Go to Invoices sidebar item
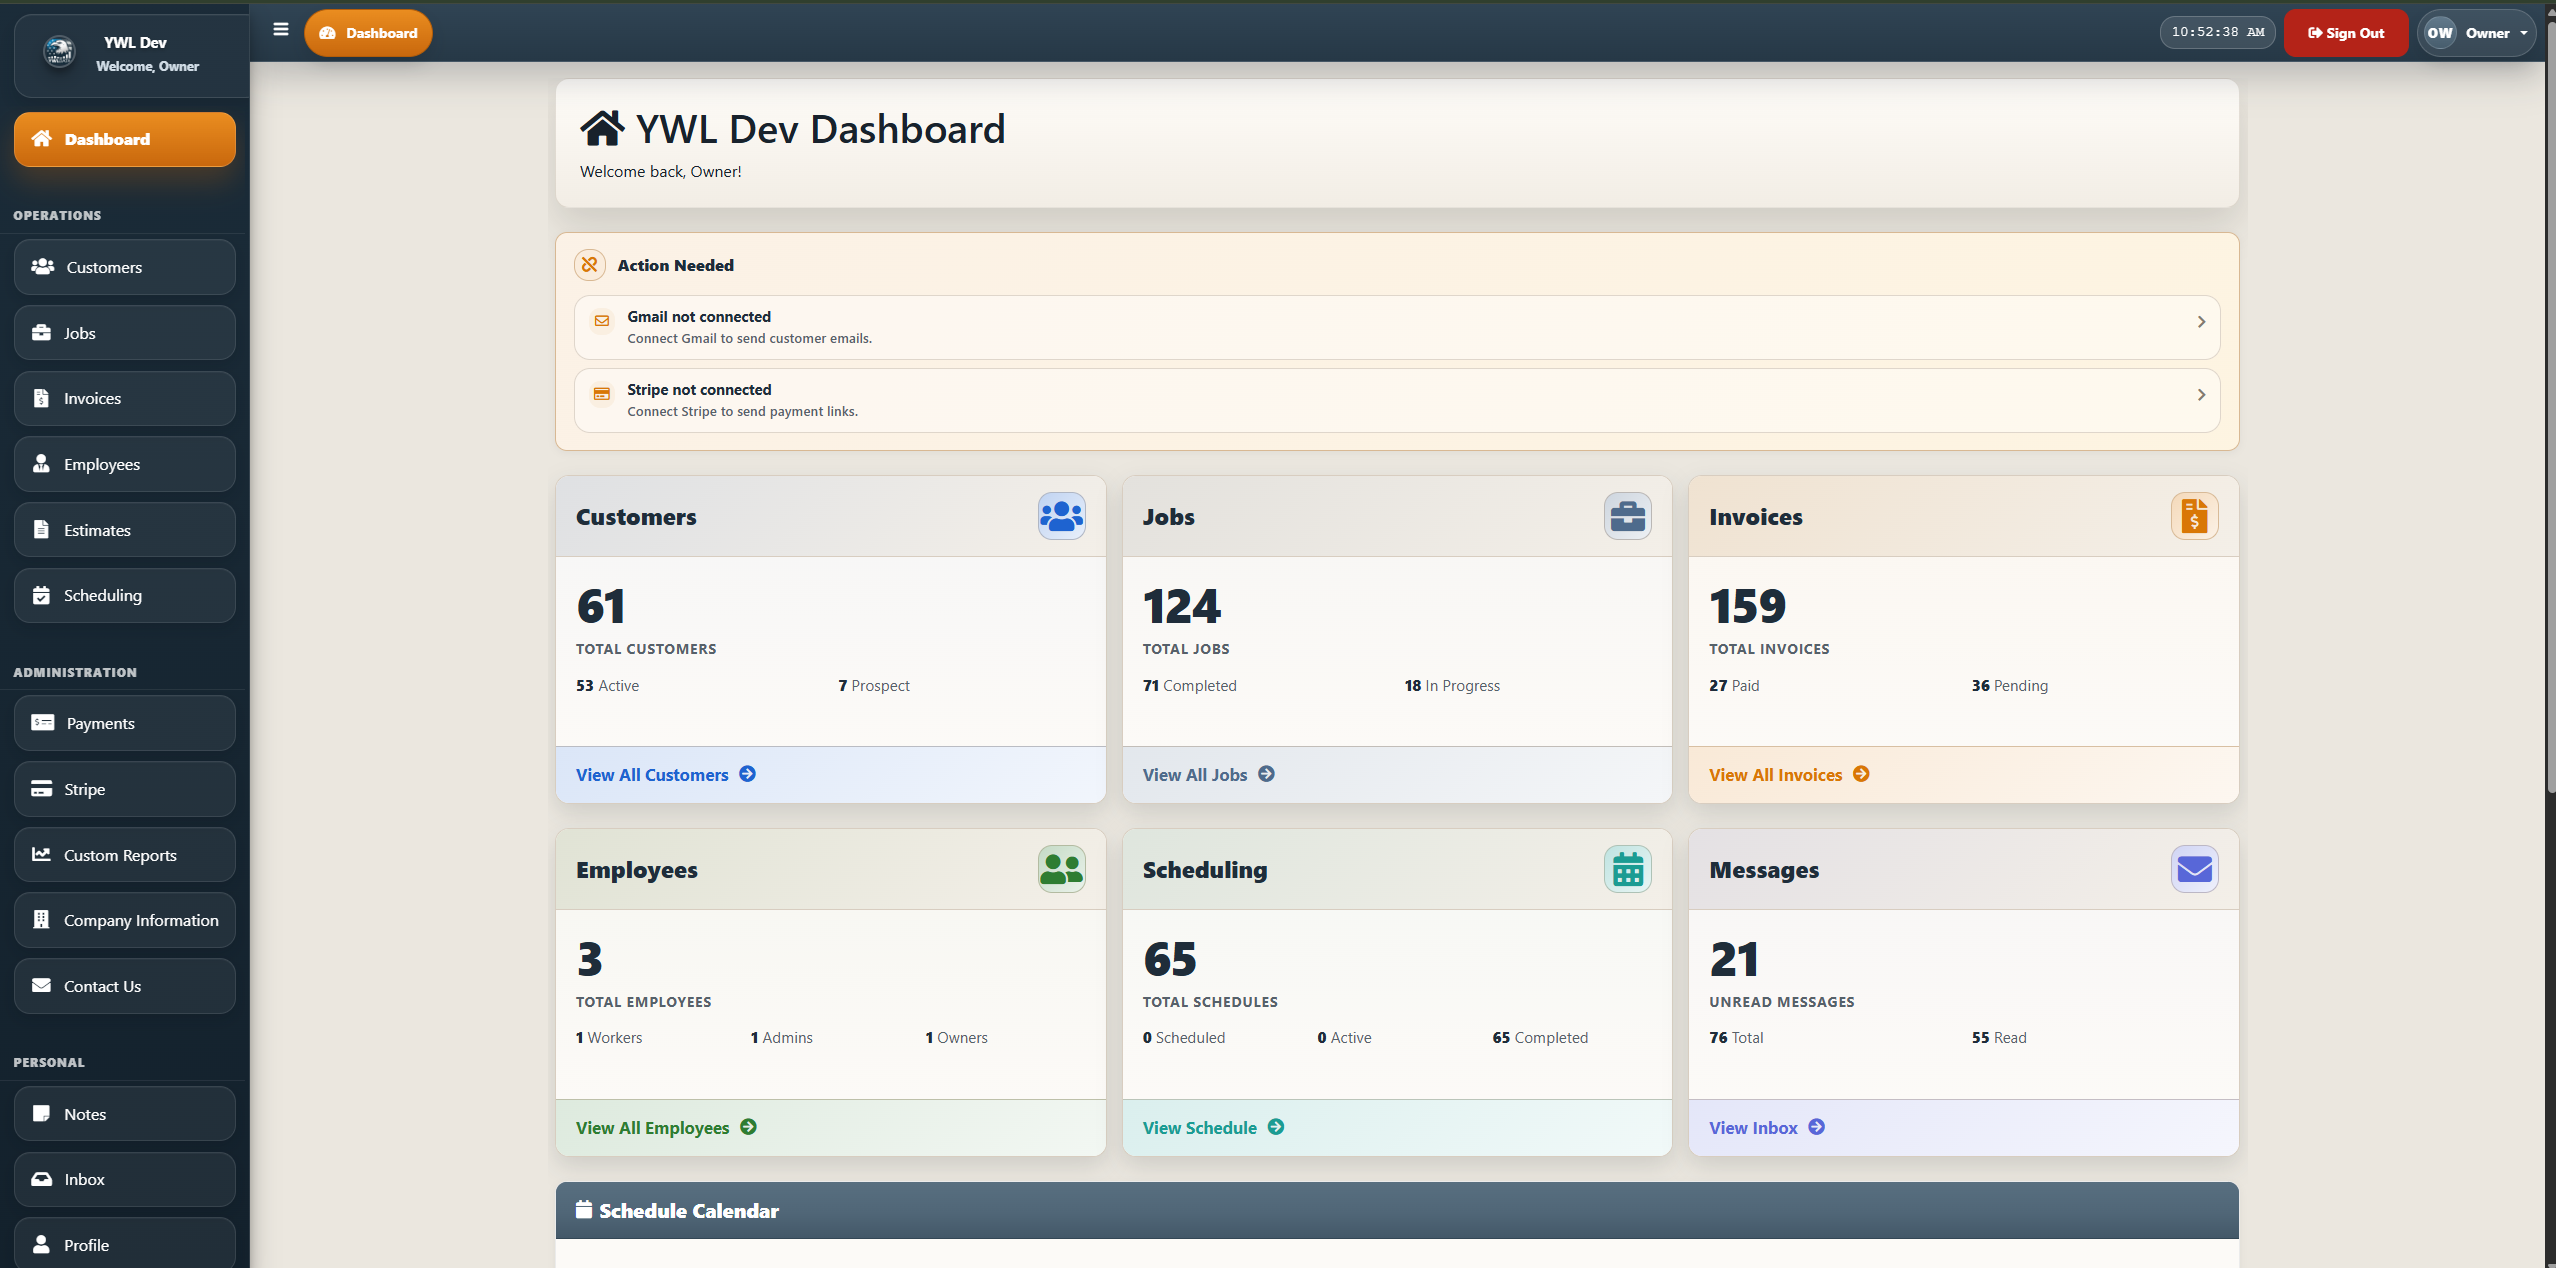The width and height of the screenshot is (2556, 1268). 125,398
